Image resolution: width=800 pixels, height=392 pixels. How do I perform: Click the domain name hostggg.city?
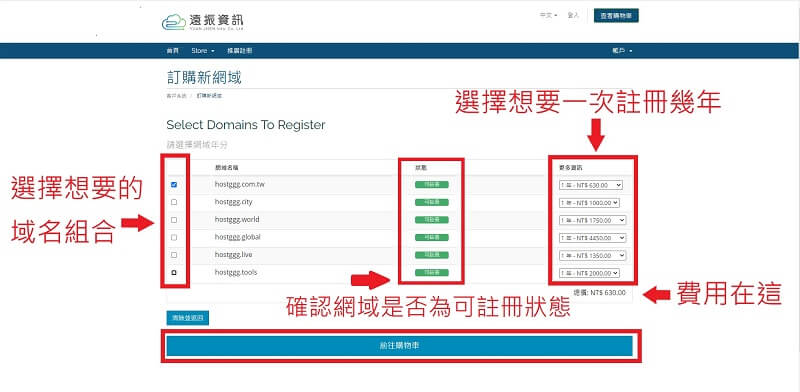point(233,202)
